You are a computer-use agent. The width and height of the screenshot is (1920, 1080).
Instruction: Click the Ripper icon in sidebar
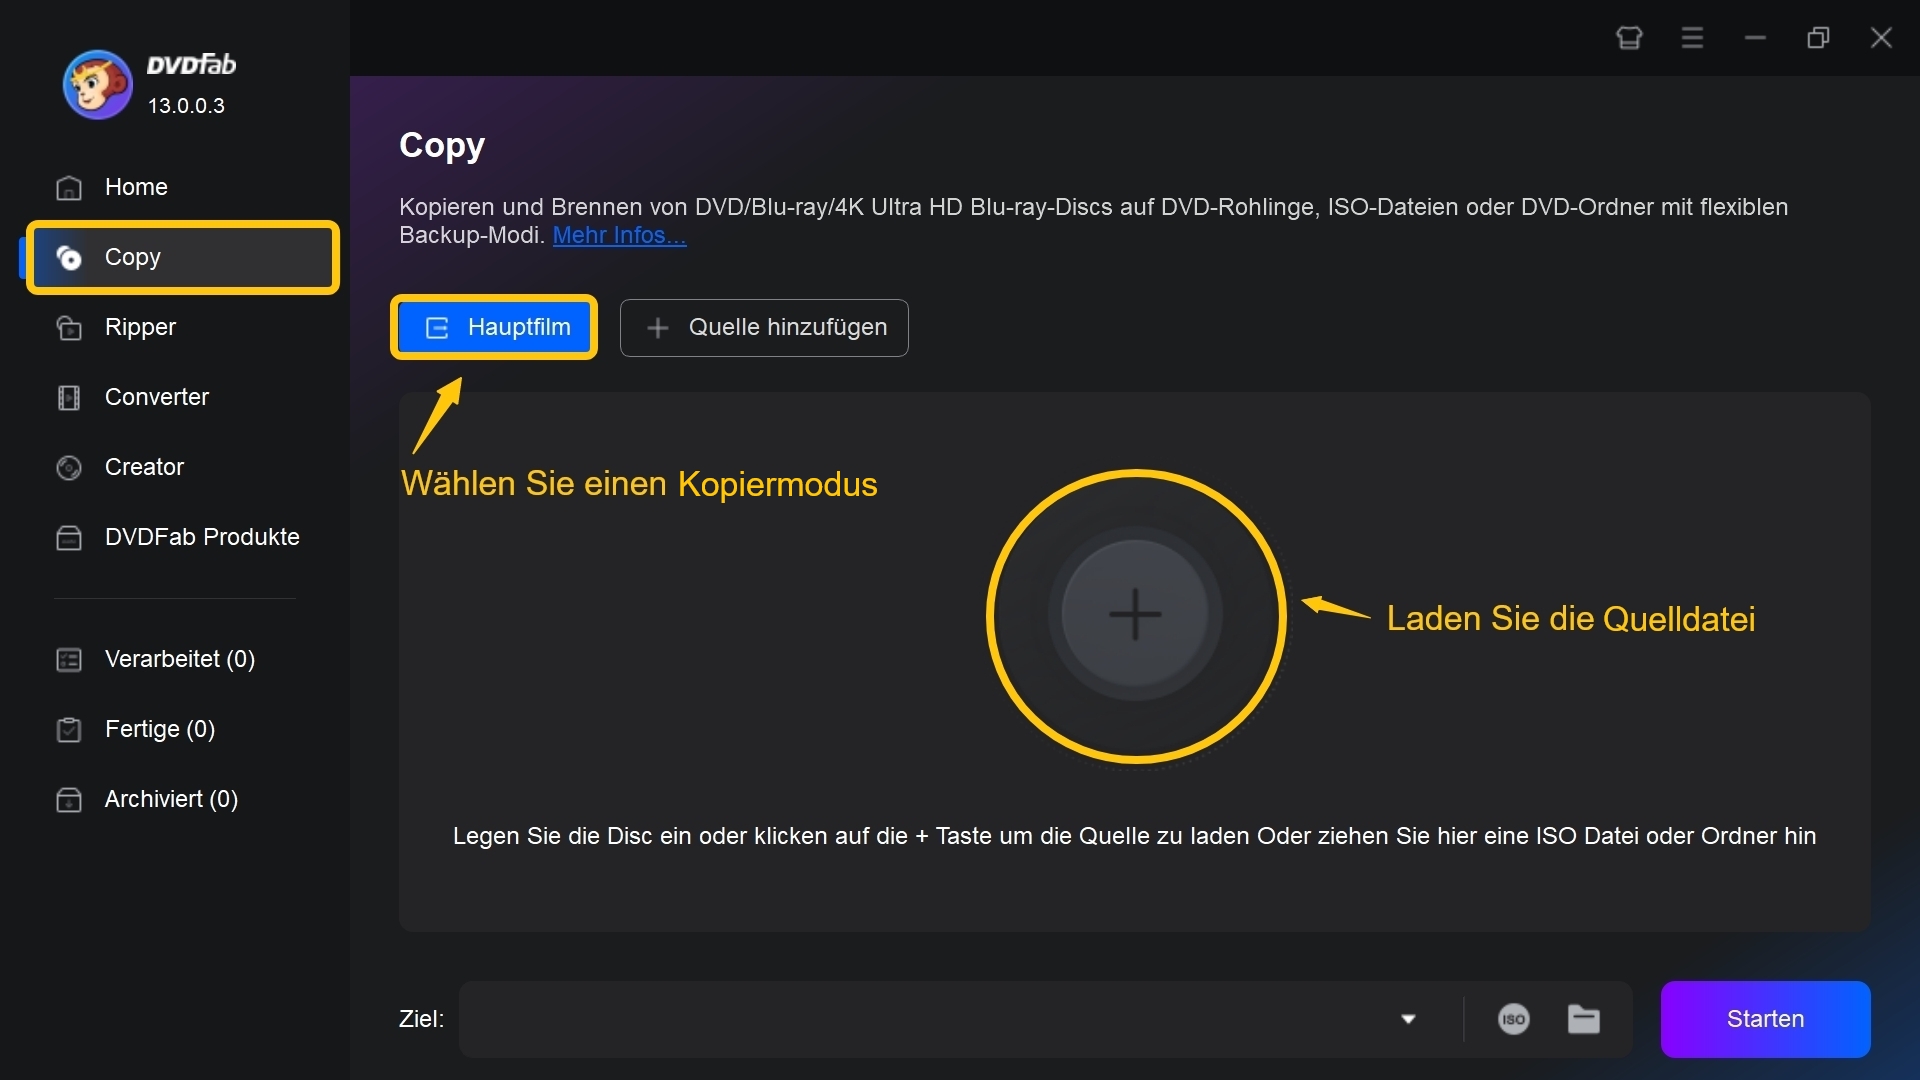click(x=71, y=326)
